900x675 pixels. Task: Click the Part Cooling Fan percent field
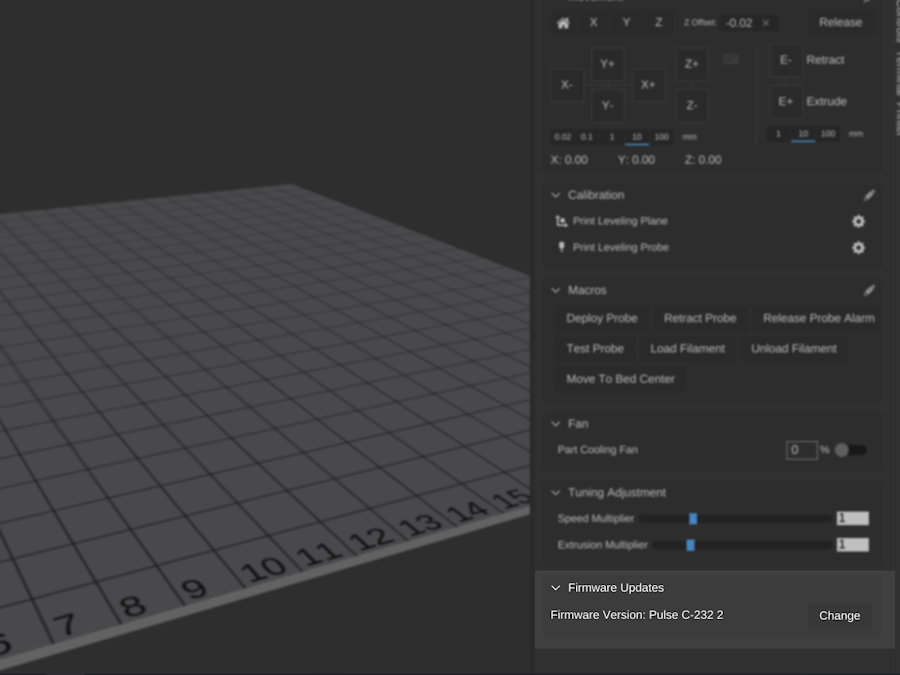[x=801, y=450]
